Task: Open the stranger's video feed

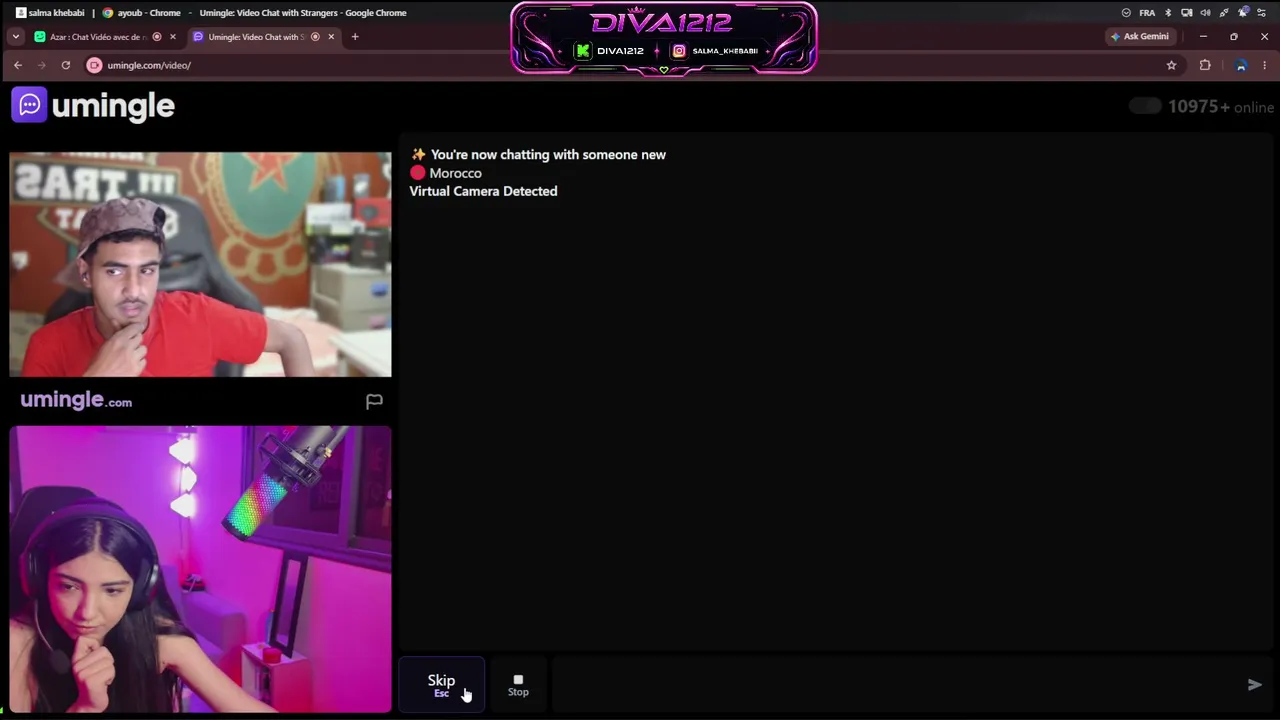Action: [200, 264]
